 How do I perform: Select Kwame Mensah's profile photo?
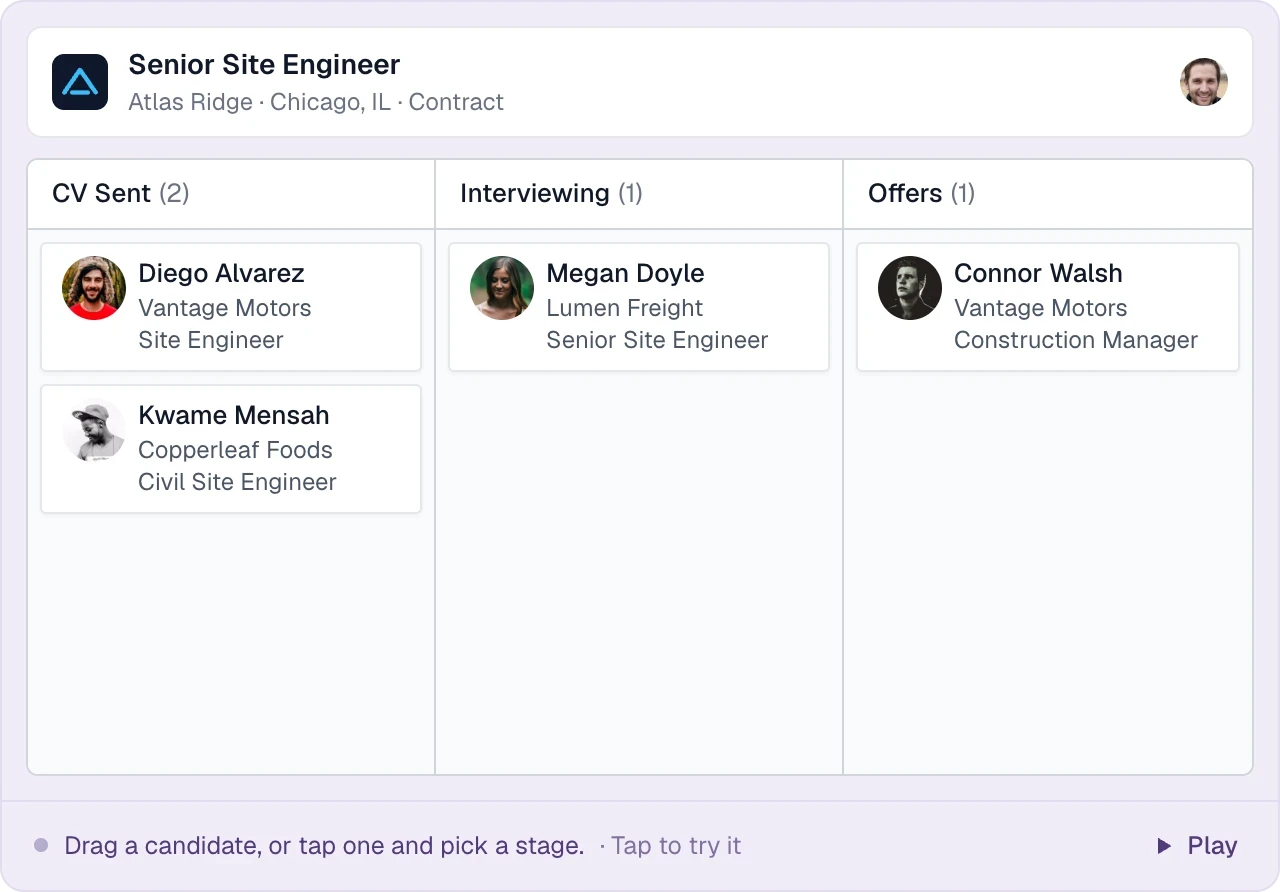coord(94,430)
